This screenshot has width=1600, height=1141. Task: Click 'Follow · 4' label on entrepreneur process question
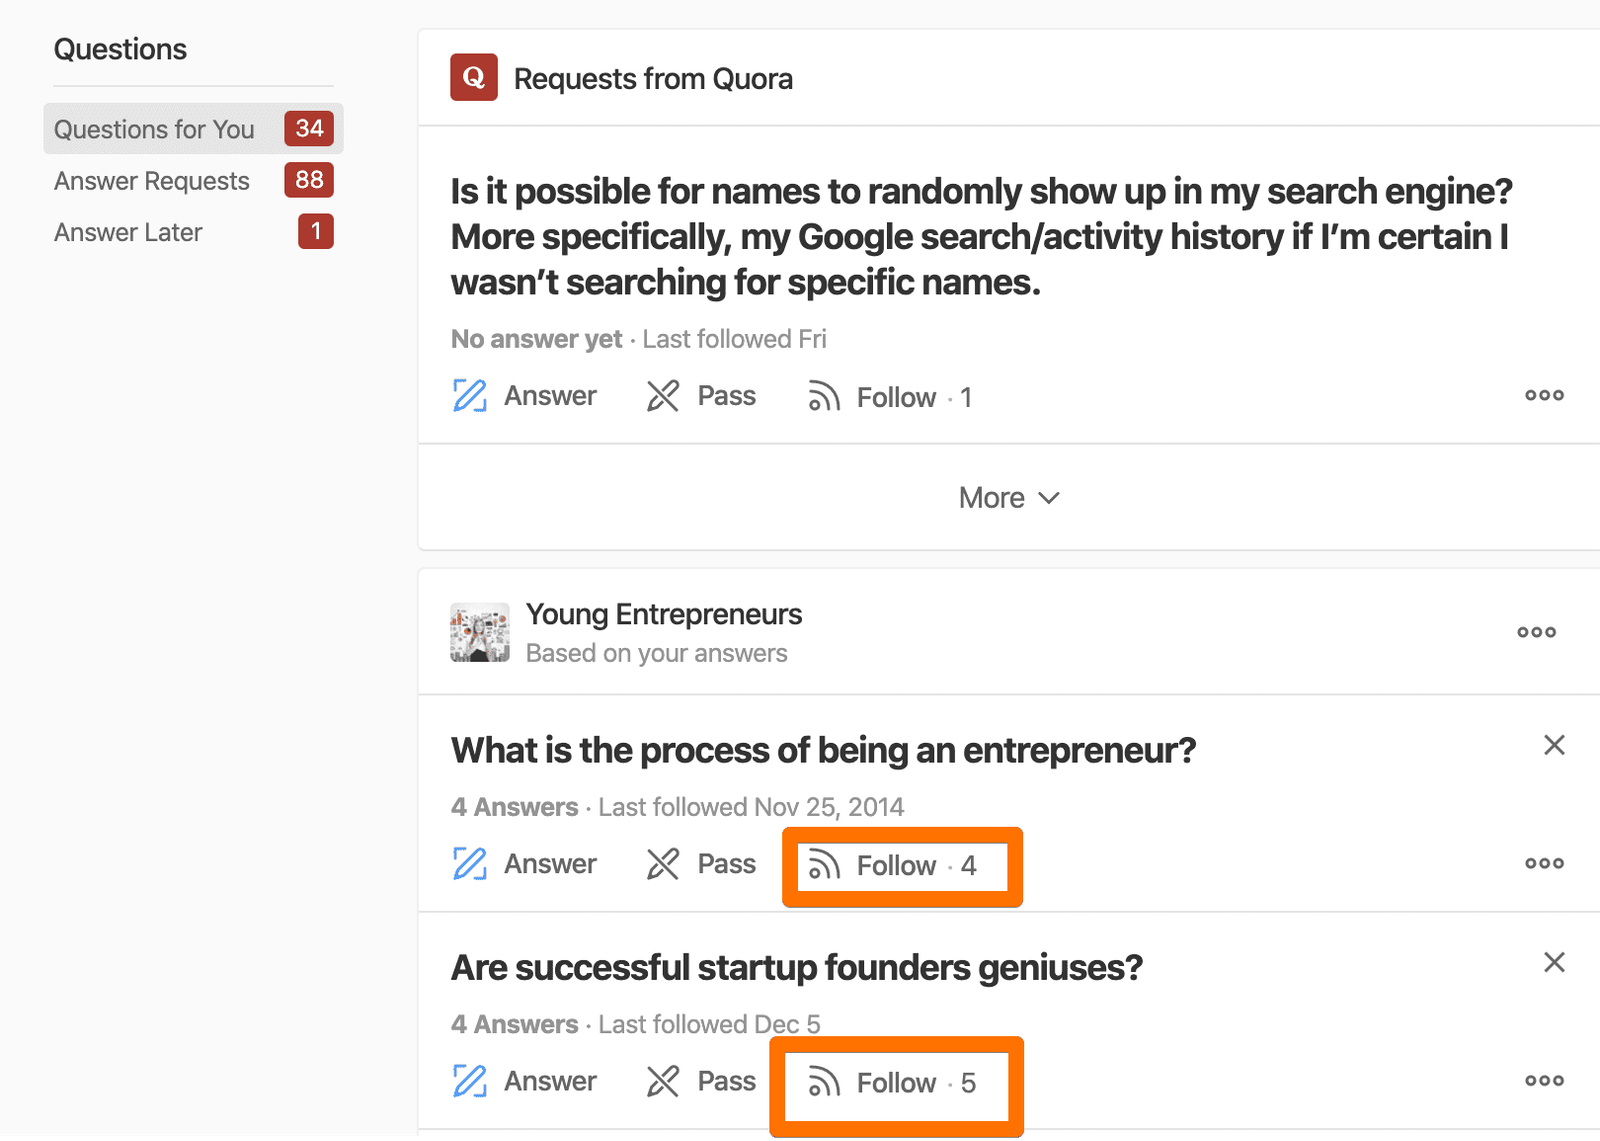(916, 866)
